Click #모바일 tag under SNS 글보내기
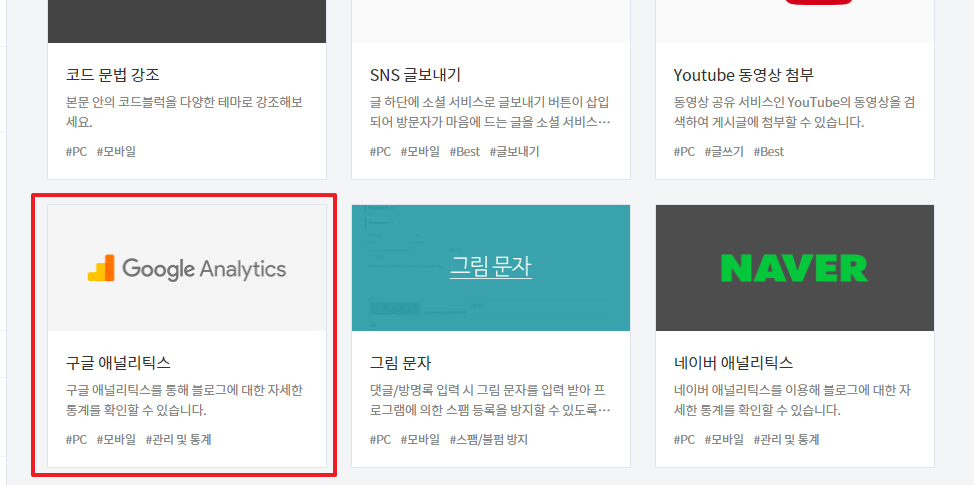The width and height of the screenshot is (974, 485). click(420, 152)
